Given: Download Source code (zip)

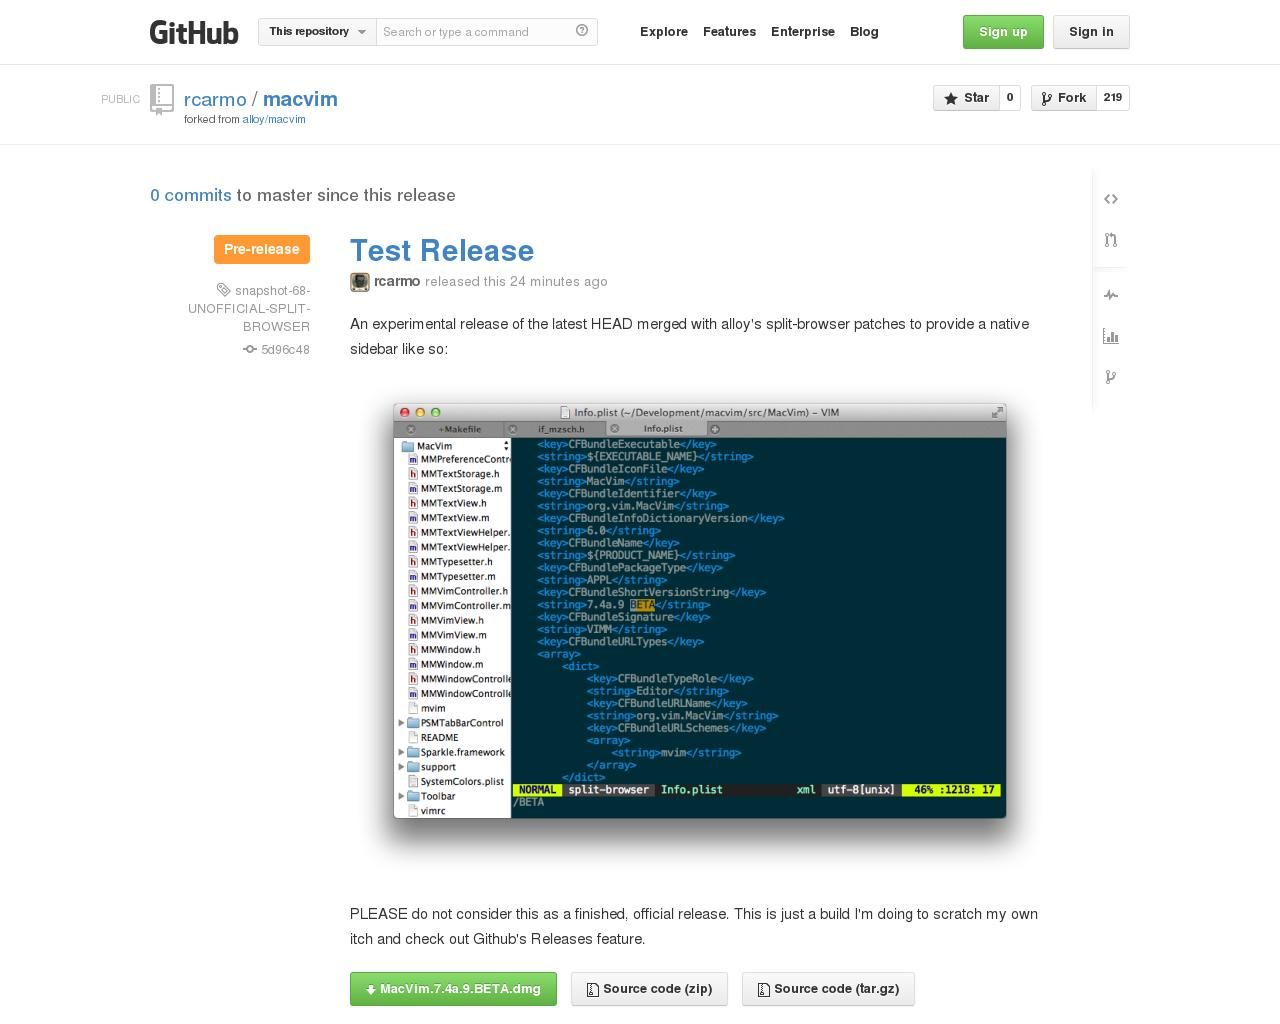Looking at the screenshot, I should (649, 989).
